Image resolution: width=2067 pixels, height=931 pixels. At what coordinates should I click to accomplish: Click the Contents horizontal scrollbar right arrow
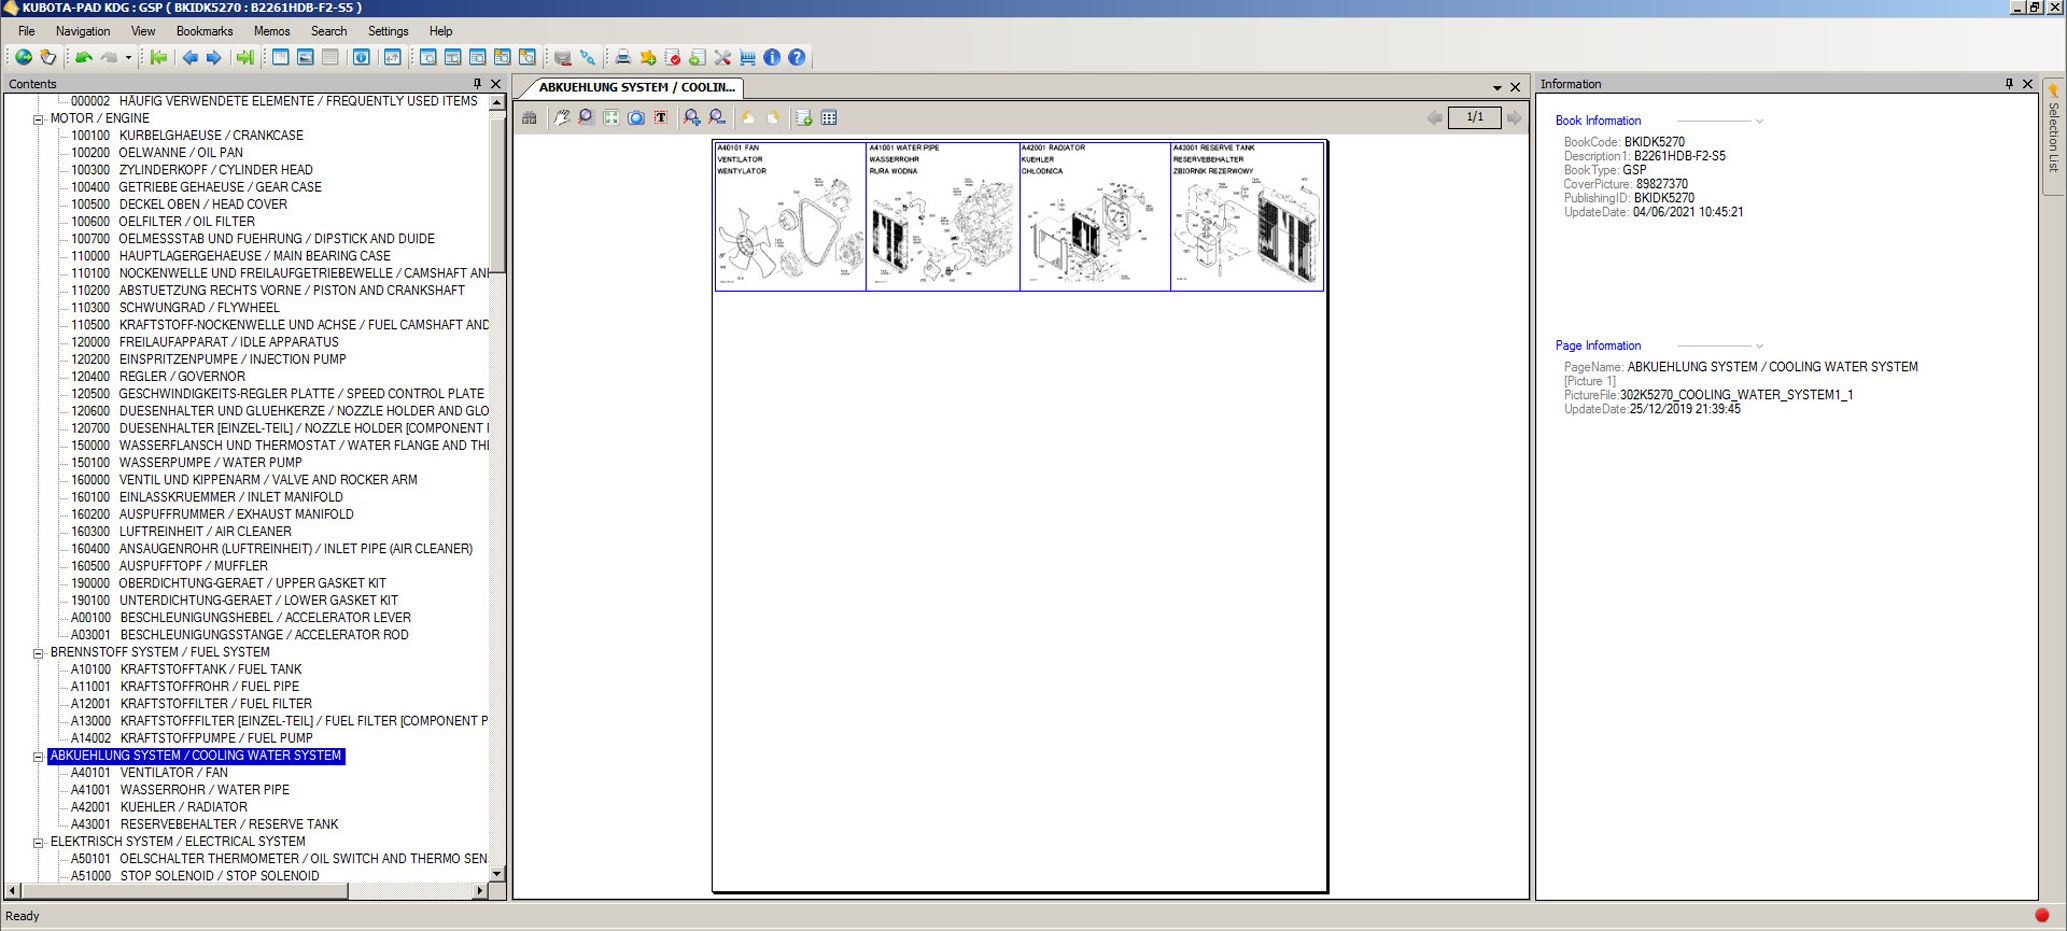pos(480,890)
